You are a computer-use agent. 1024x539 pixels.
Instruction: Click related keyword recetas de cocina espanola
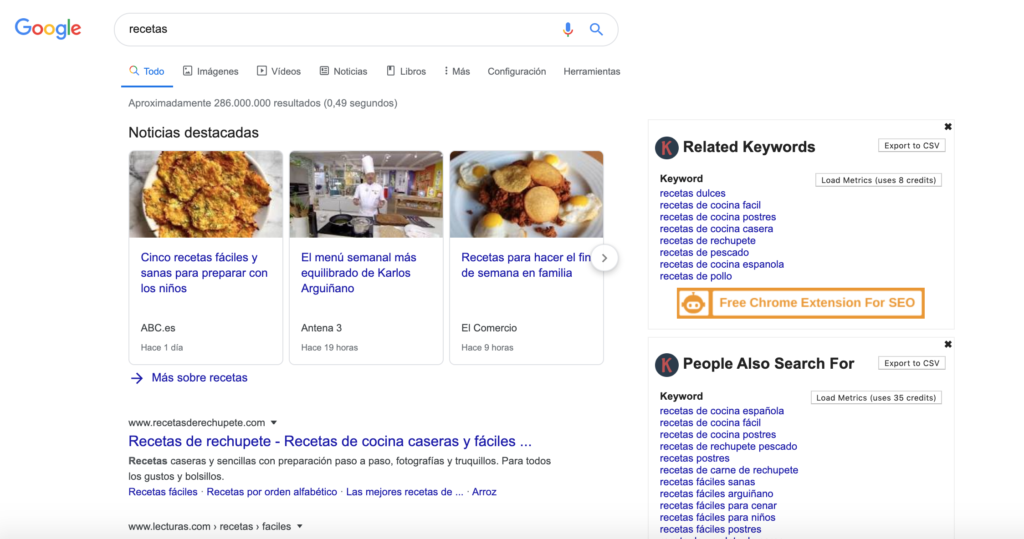click(722, 264)
